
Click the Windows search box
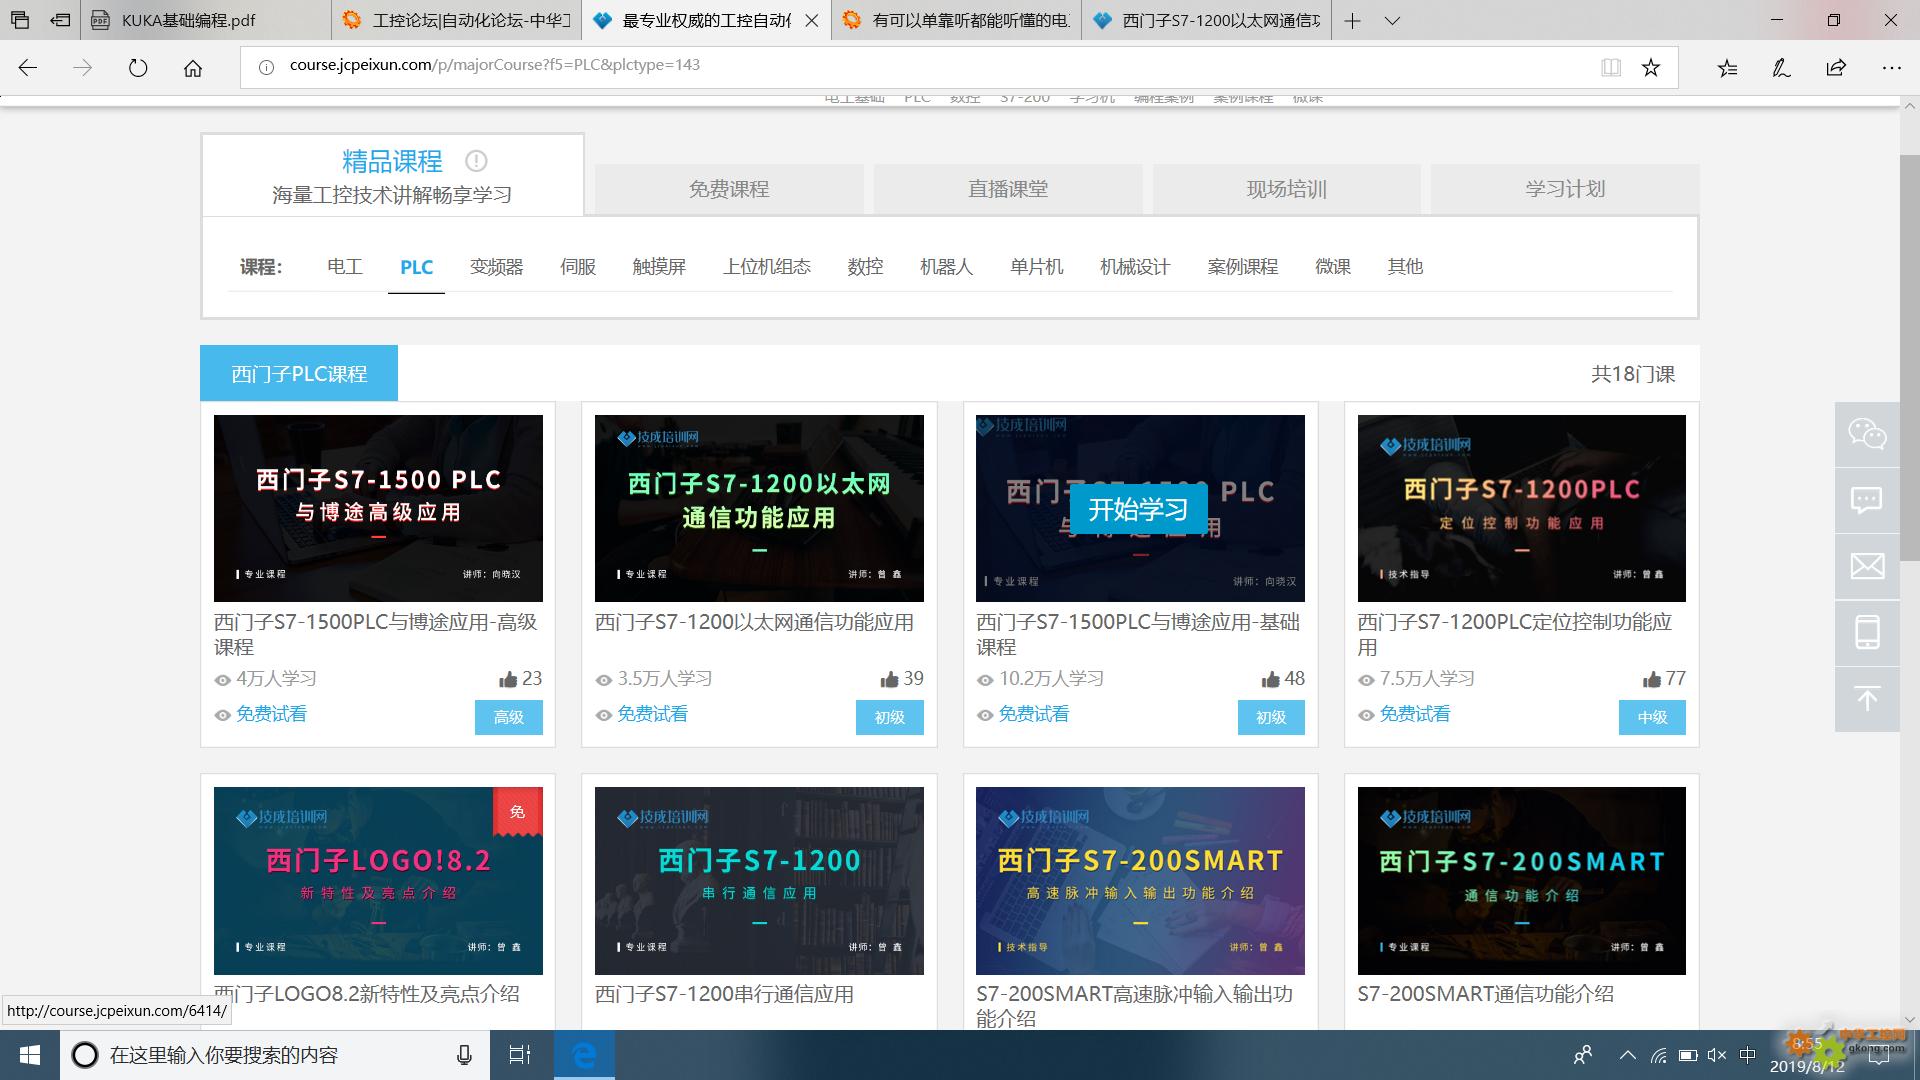tap(274, 1055)
